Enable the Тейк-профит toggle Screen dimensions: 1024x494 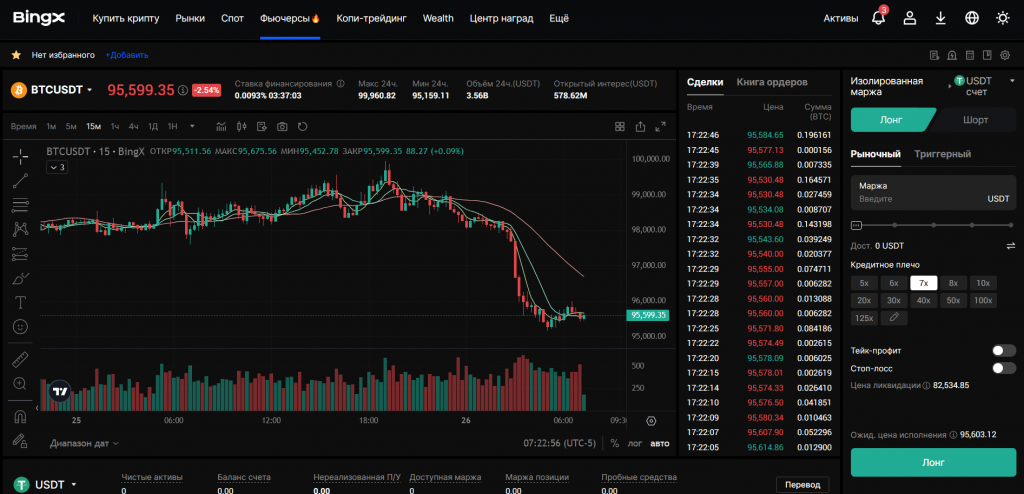click(x=1003, y=351)
